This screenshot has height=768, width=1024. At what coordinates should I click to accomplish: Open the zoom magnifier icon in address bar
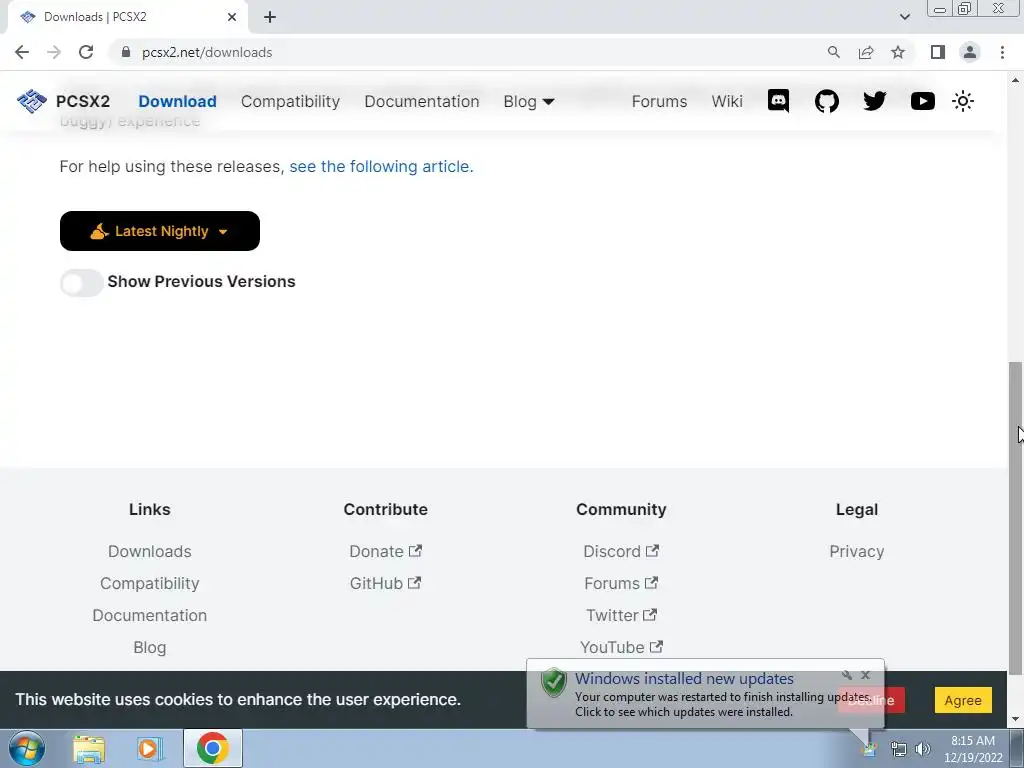(833, 52)
